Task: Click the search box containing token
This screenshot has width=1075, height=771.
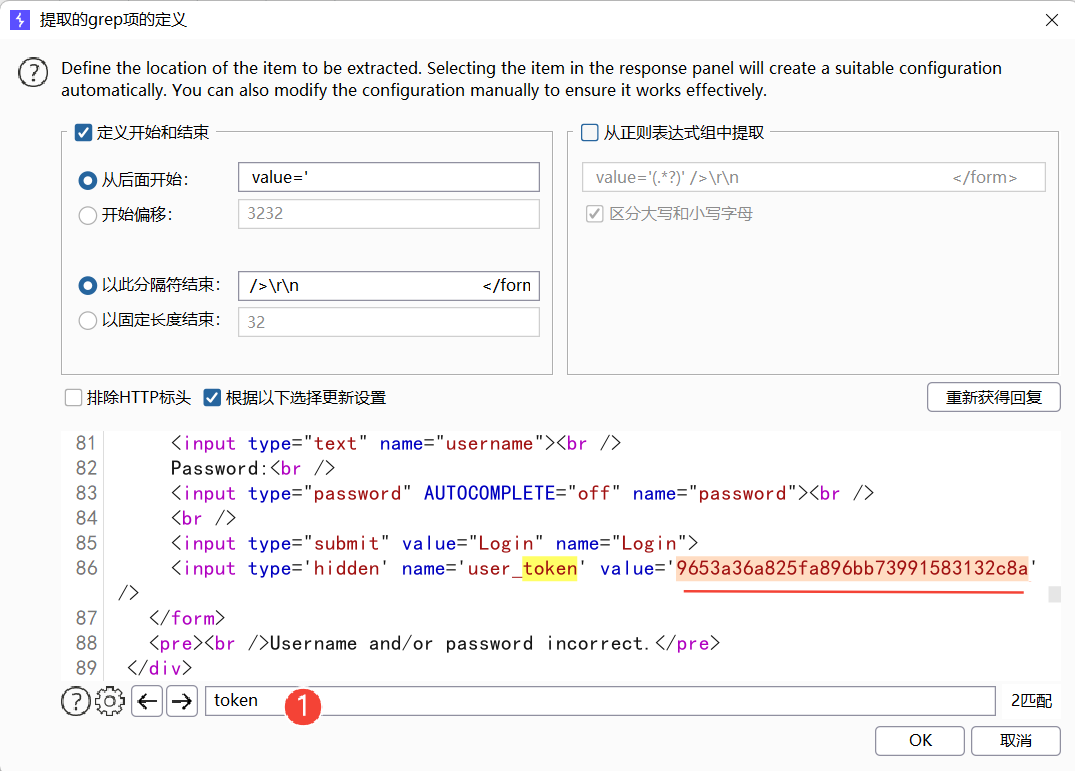Action: 600,701
